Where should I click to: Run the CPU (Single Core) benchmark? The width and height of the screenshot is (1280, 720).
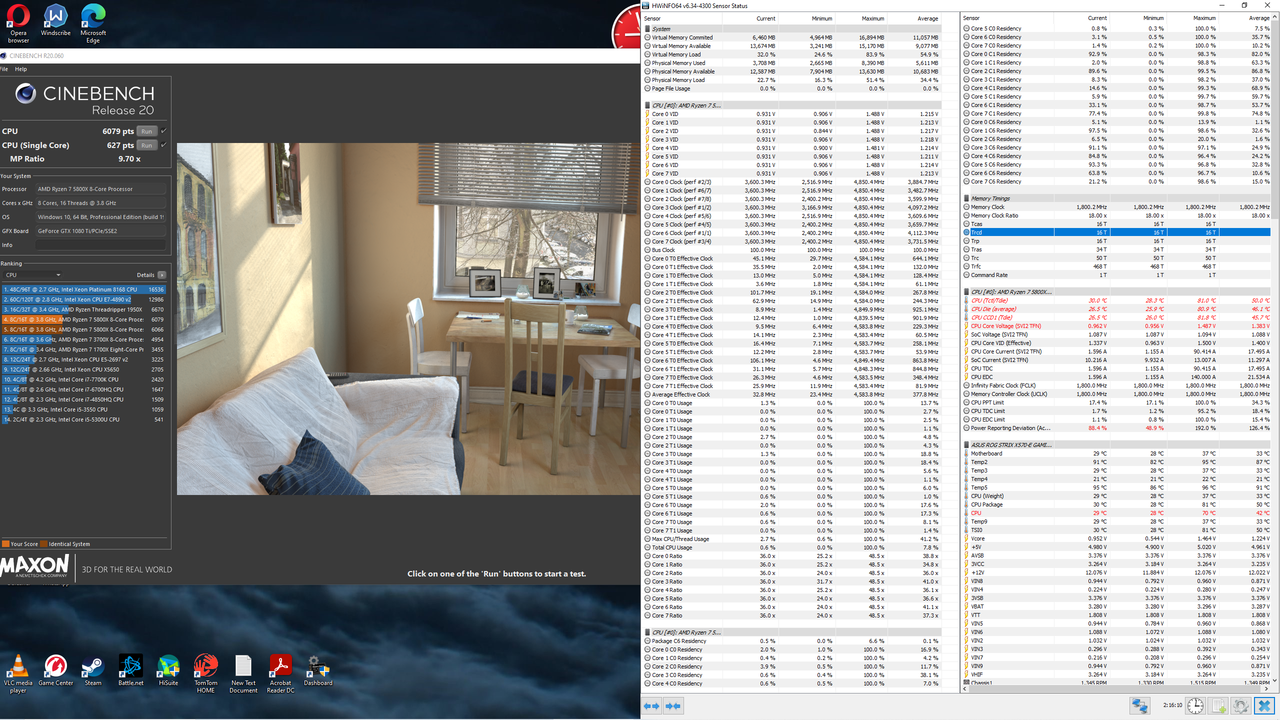(147, 145)
